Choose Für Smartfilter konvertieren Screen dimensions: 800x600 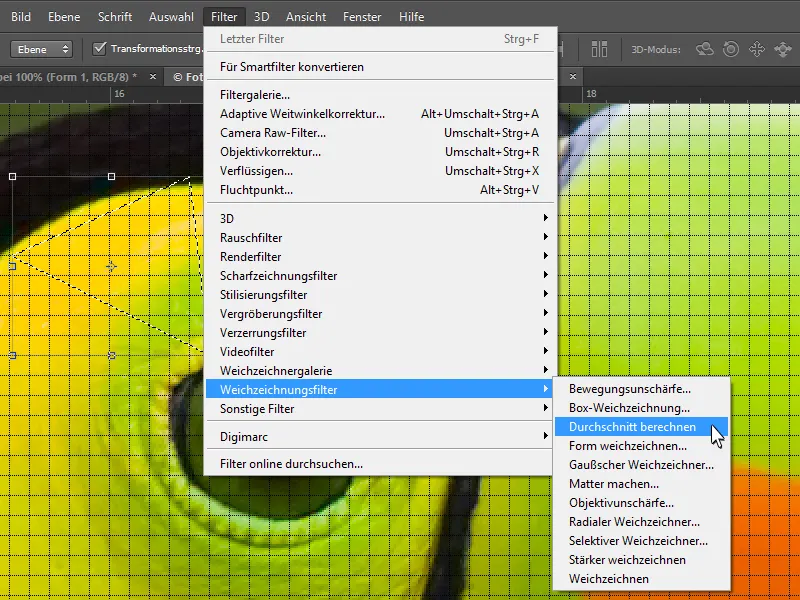[x=380, y=67]
